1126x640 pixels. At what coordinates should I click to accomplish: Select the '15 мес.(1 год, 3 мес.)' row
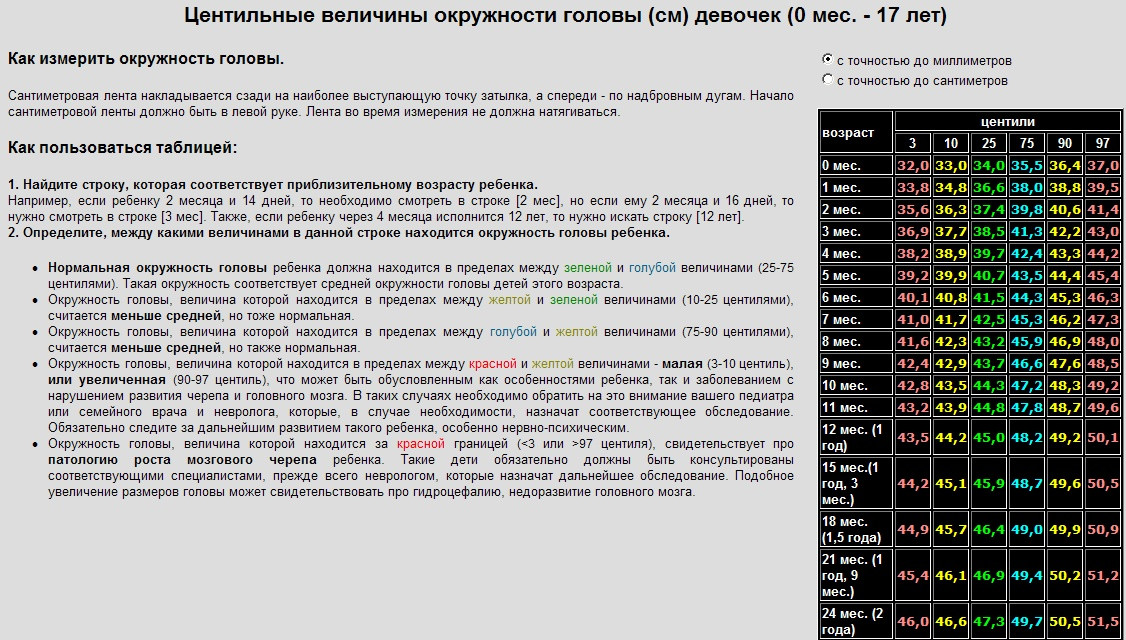(x=971, y=484)
